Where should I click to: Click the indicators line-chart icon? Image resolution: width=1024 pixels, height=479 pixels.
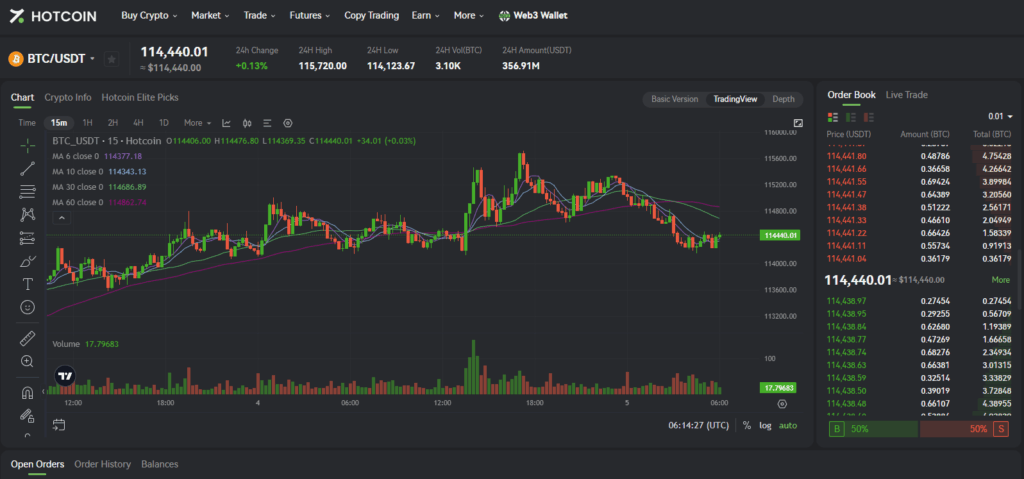pos(227,123)
